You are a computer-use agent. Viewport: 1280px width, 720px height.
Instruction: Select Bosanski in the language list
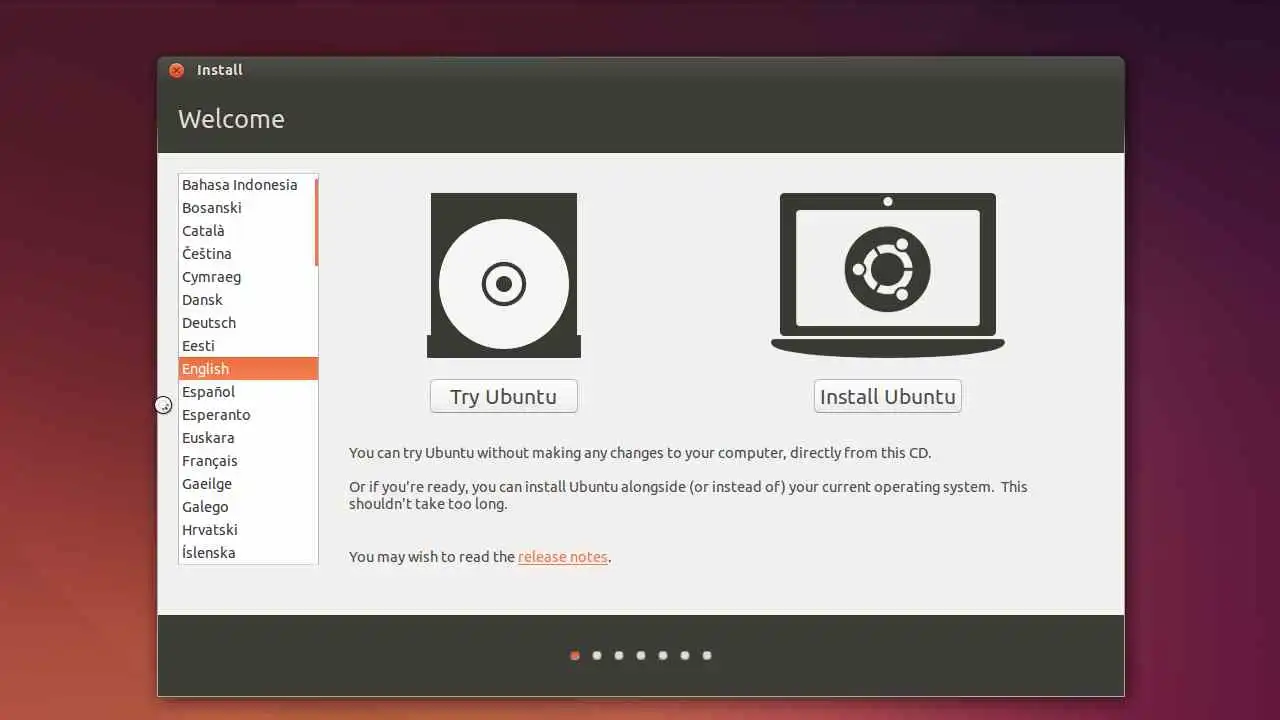tap(247, 208)
